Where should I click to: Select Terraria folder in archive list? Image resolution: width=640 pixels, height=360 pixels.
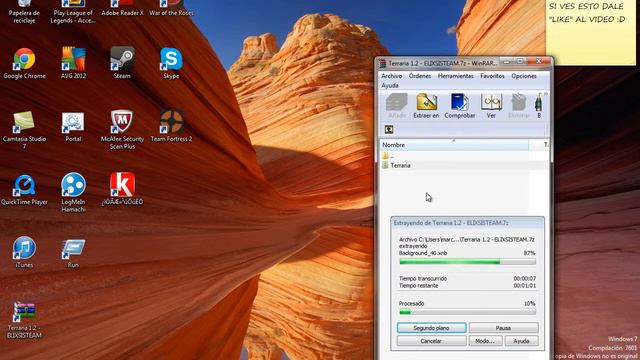click(464, 165)
